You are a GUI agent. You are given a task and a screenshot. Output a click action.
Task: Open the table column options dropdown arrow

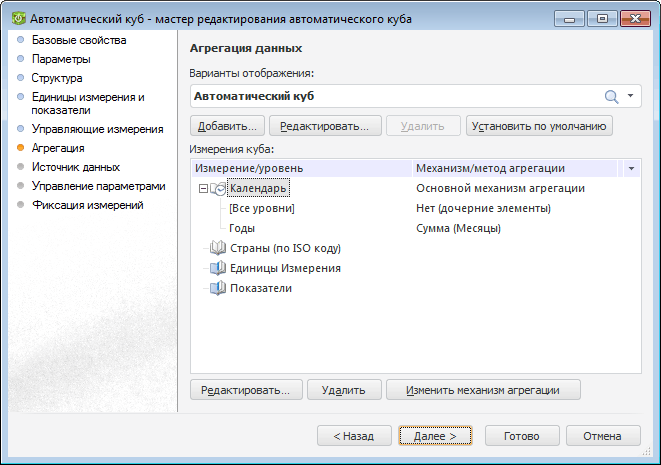pos(630,169)
